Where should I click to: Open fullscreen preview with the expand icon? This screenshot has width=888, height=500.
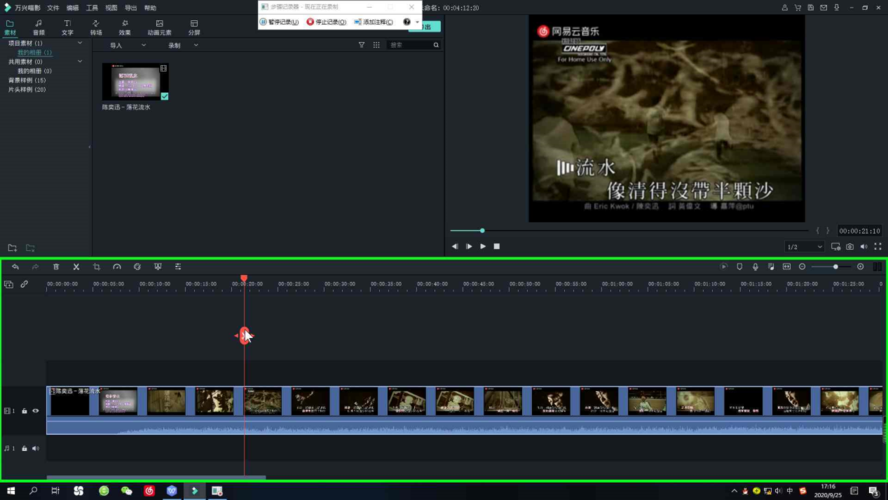pos(879,247)
